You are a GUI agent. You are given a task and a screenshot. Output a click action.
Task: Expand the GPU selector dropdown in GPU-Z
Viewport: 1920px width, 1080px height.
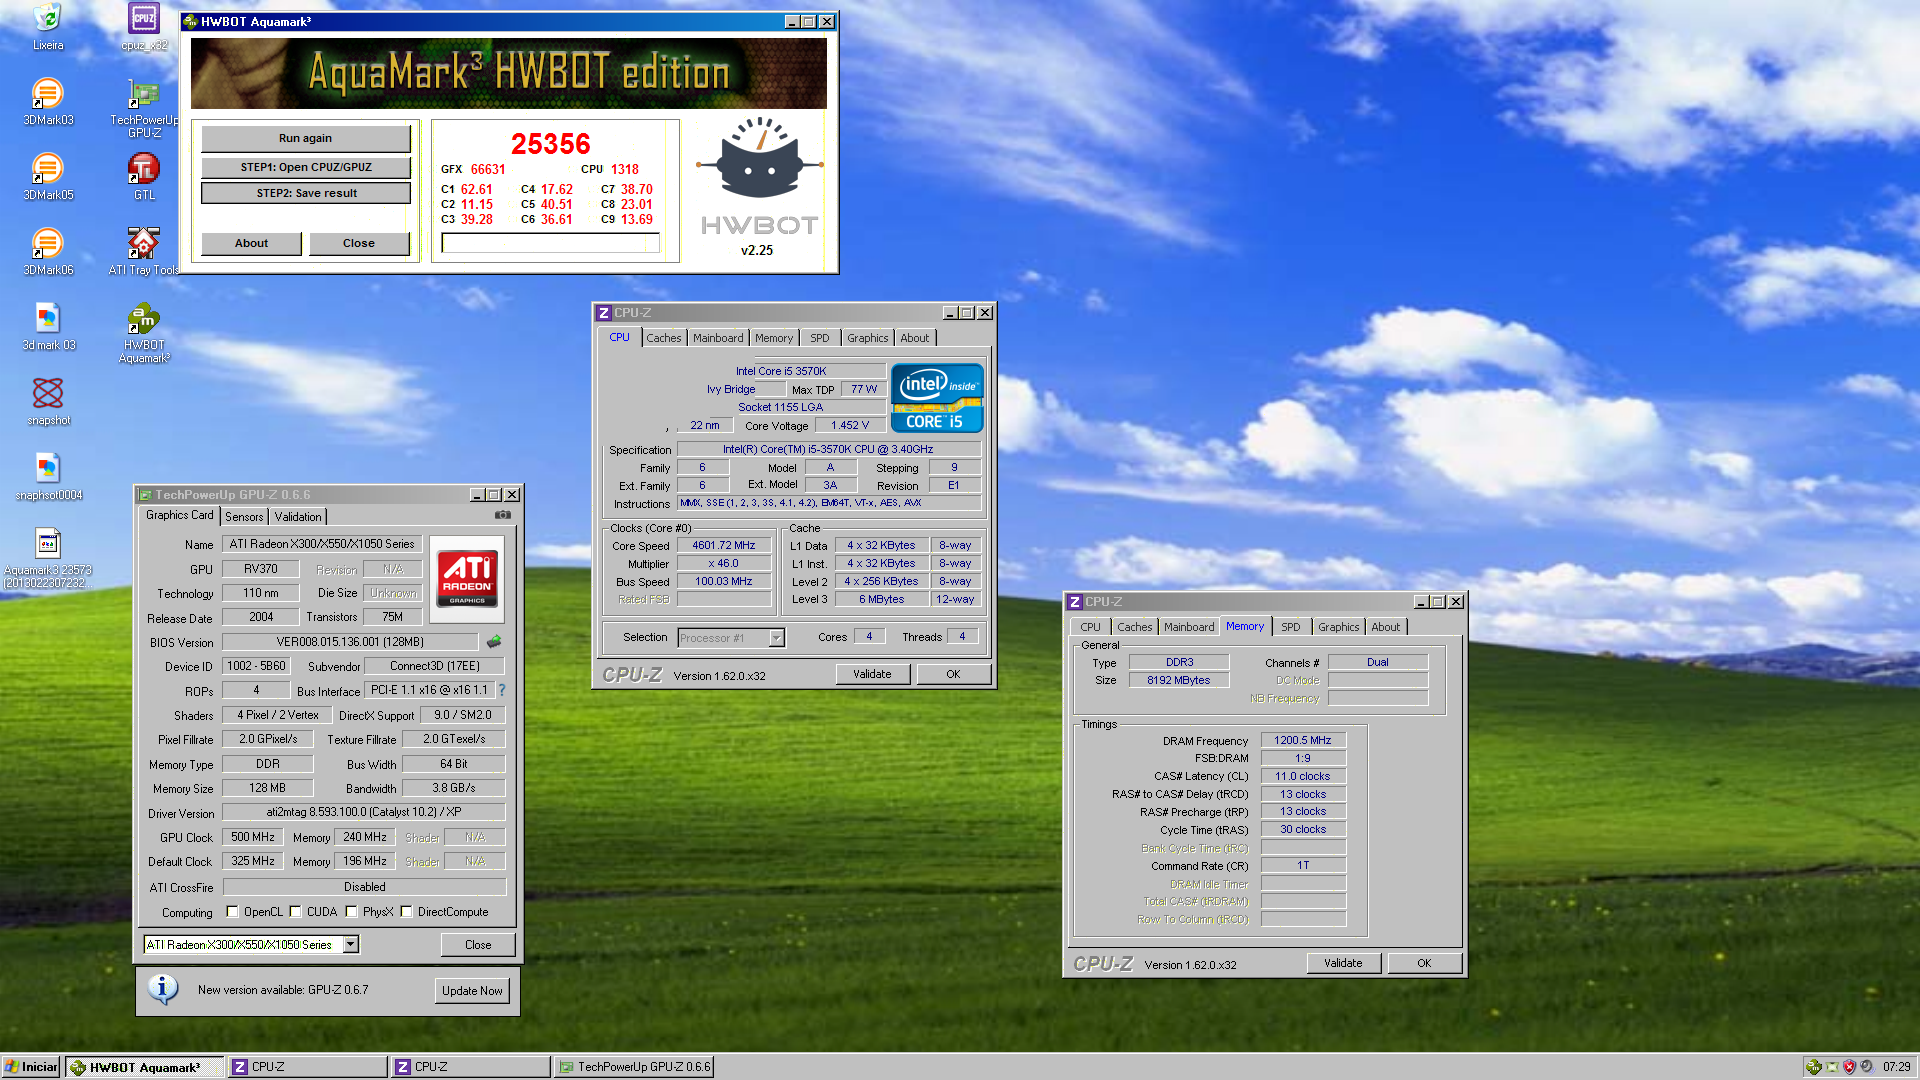point(351,944)
